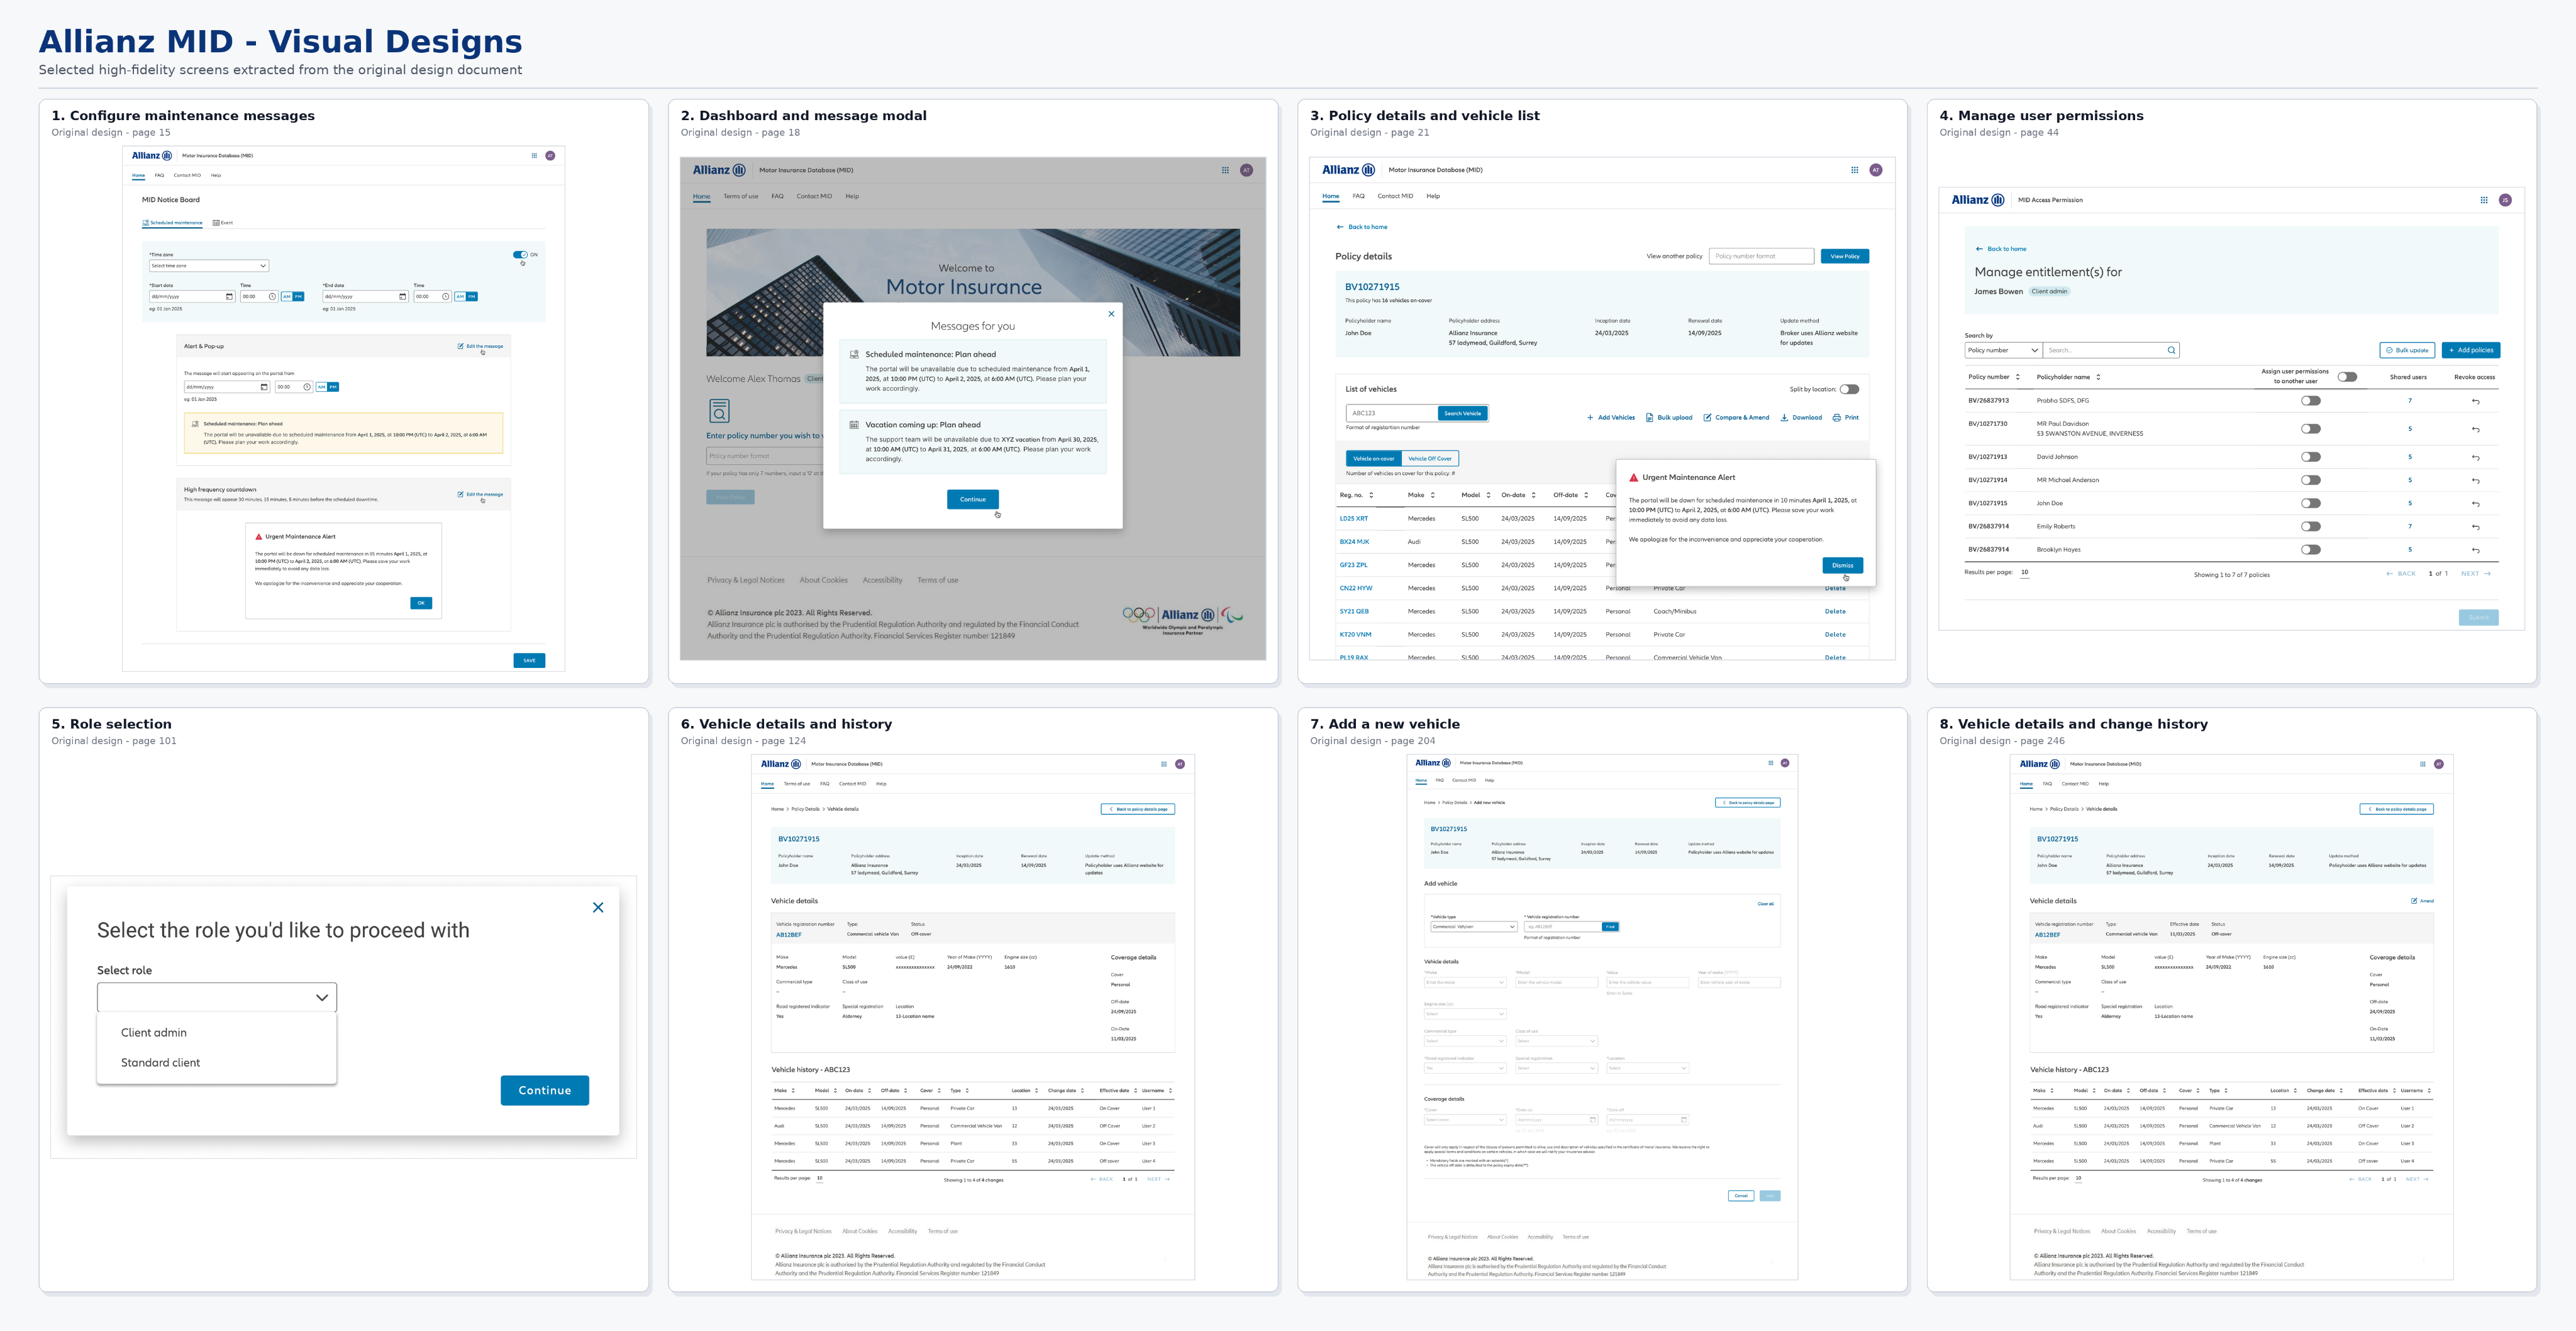Click the 'Policy number format' field beside View another policy
2576x1331 pixels.
tap(1762, 257)
